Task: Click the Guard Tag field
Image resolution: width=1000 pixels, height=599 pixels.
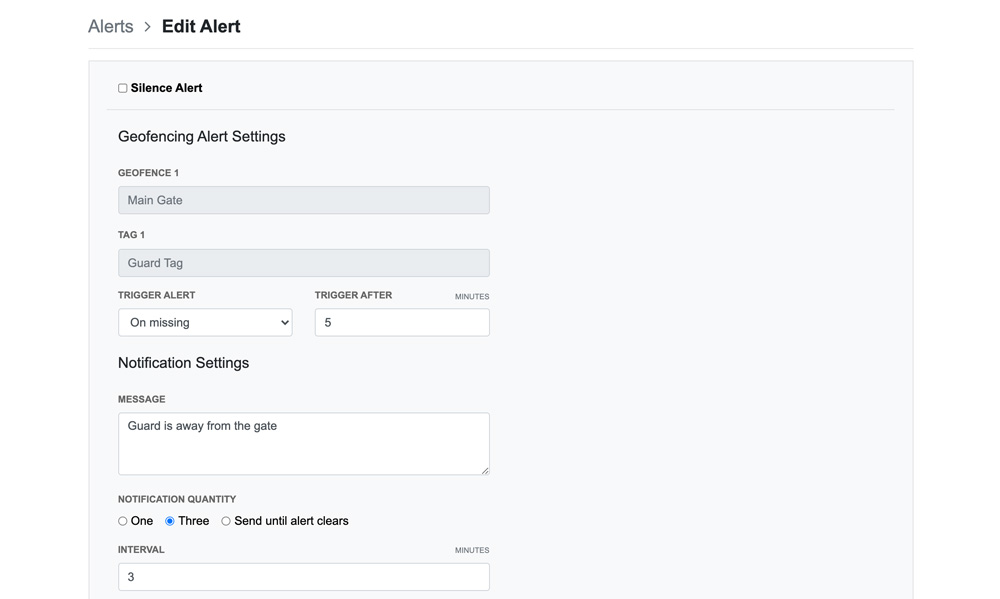Action: click(x=303, y=262)
